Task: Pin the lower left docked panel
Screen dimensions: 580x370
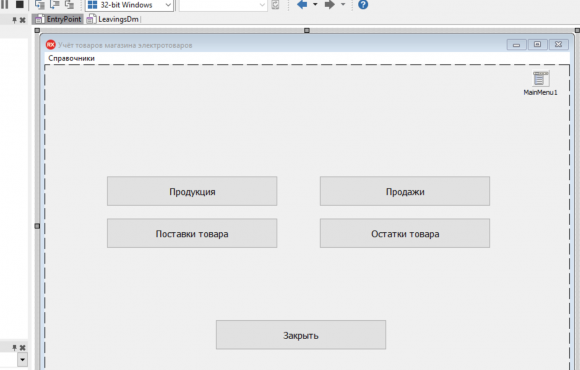Action: 14,347
